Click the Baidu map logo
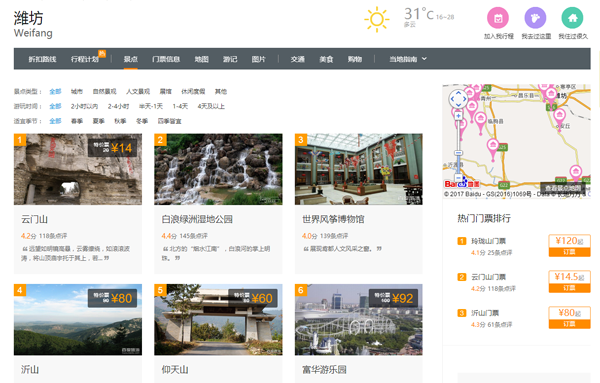Screen dimensions: 600x383 (462, 183)
